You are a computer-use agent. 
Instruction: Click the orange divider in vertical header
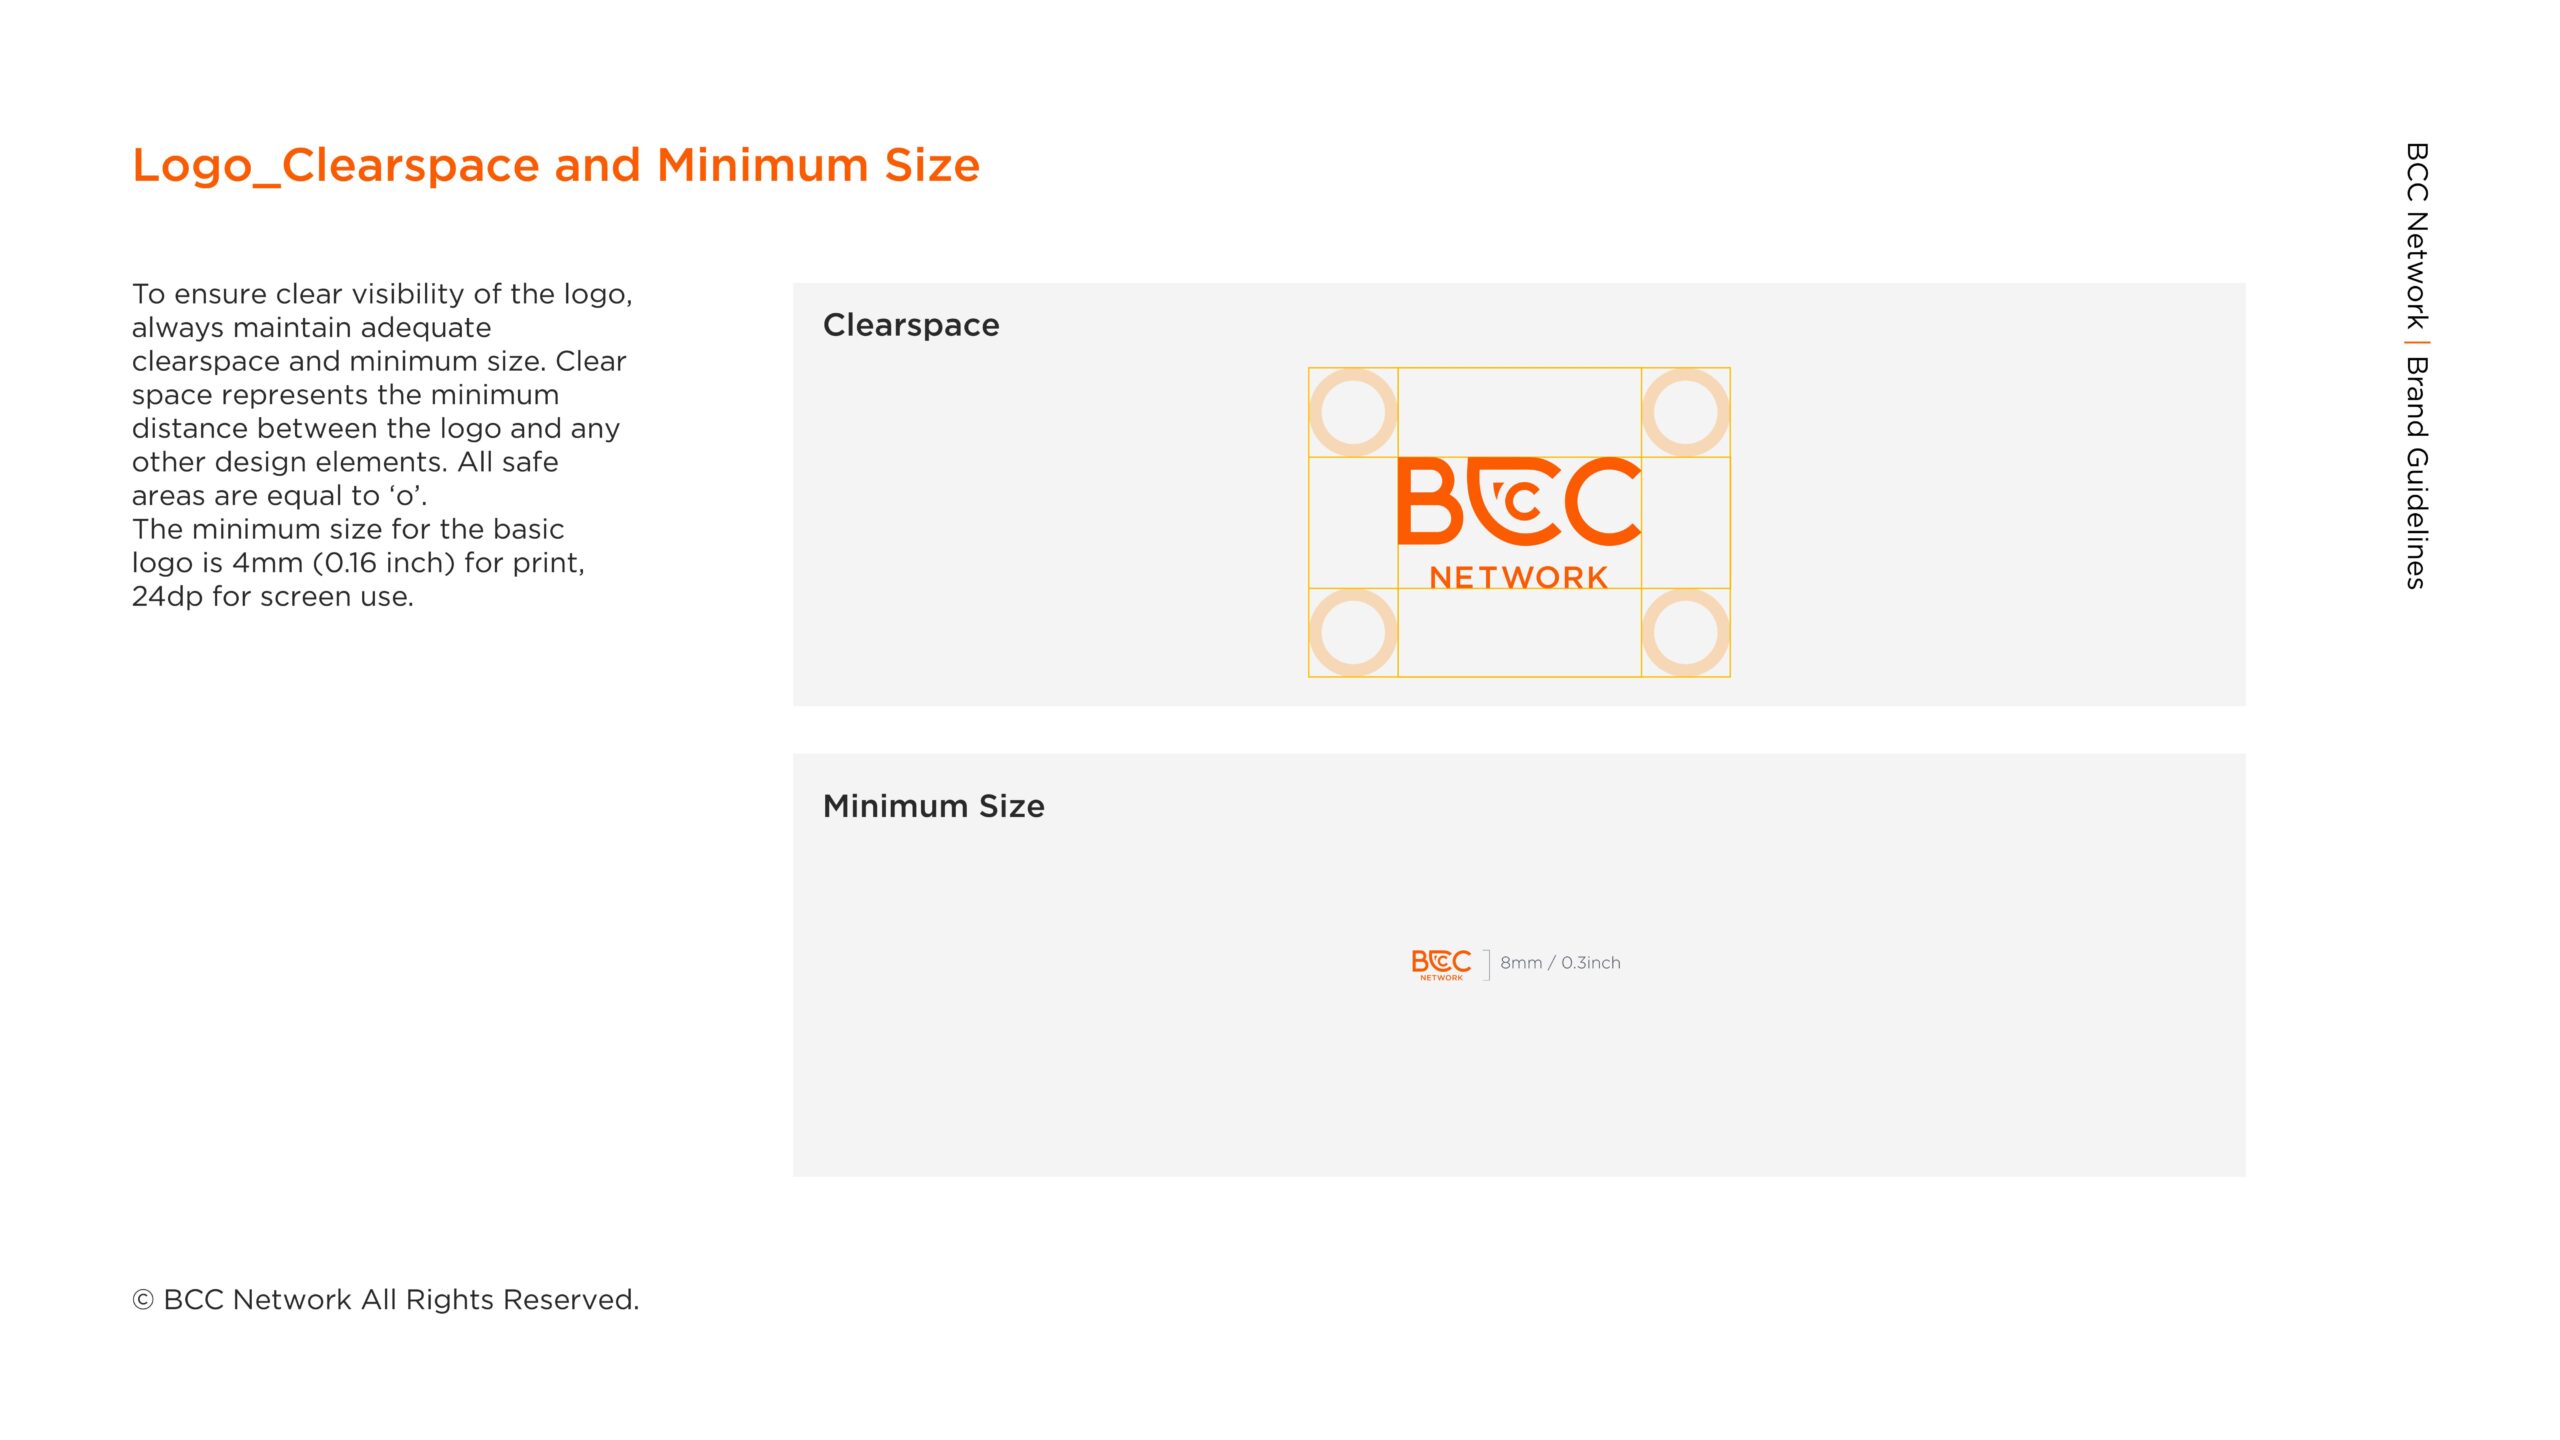pos(2416,343)
